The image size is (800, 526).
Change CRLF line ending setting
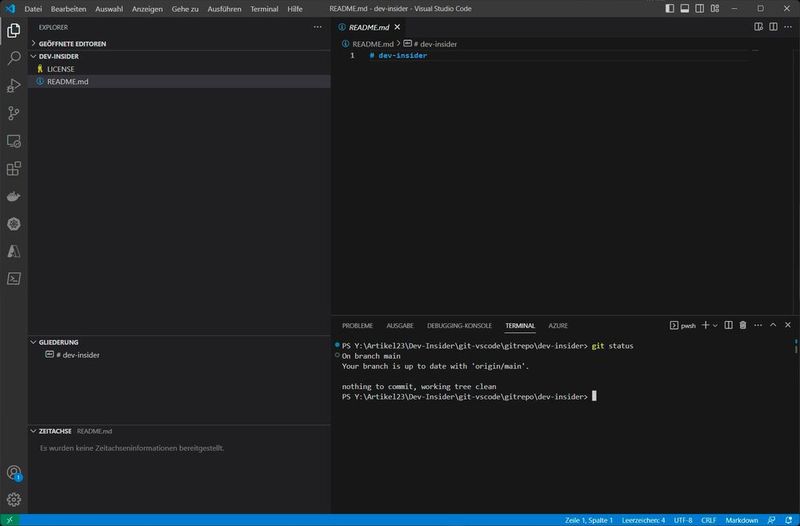click(709, 520)
